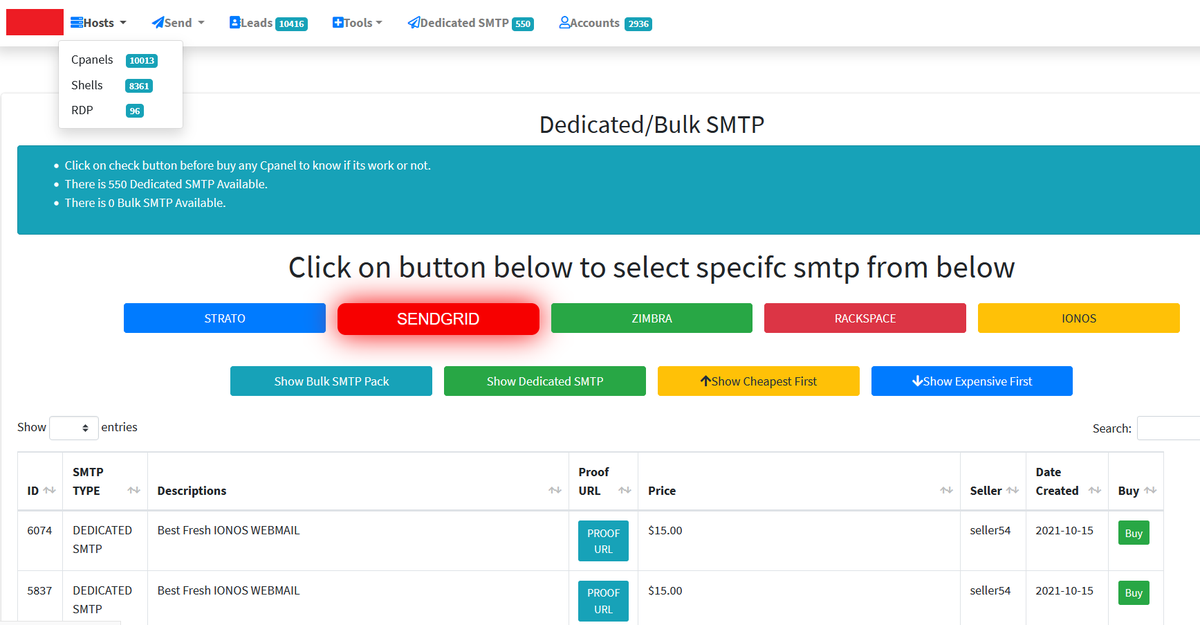
Task: Go to Leads page in navbar
Action: (x=267, y=22)
